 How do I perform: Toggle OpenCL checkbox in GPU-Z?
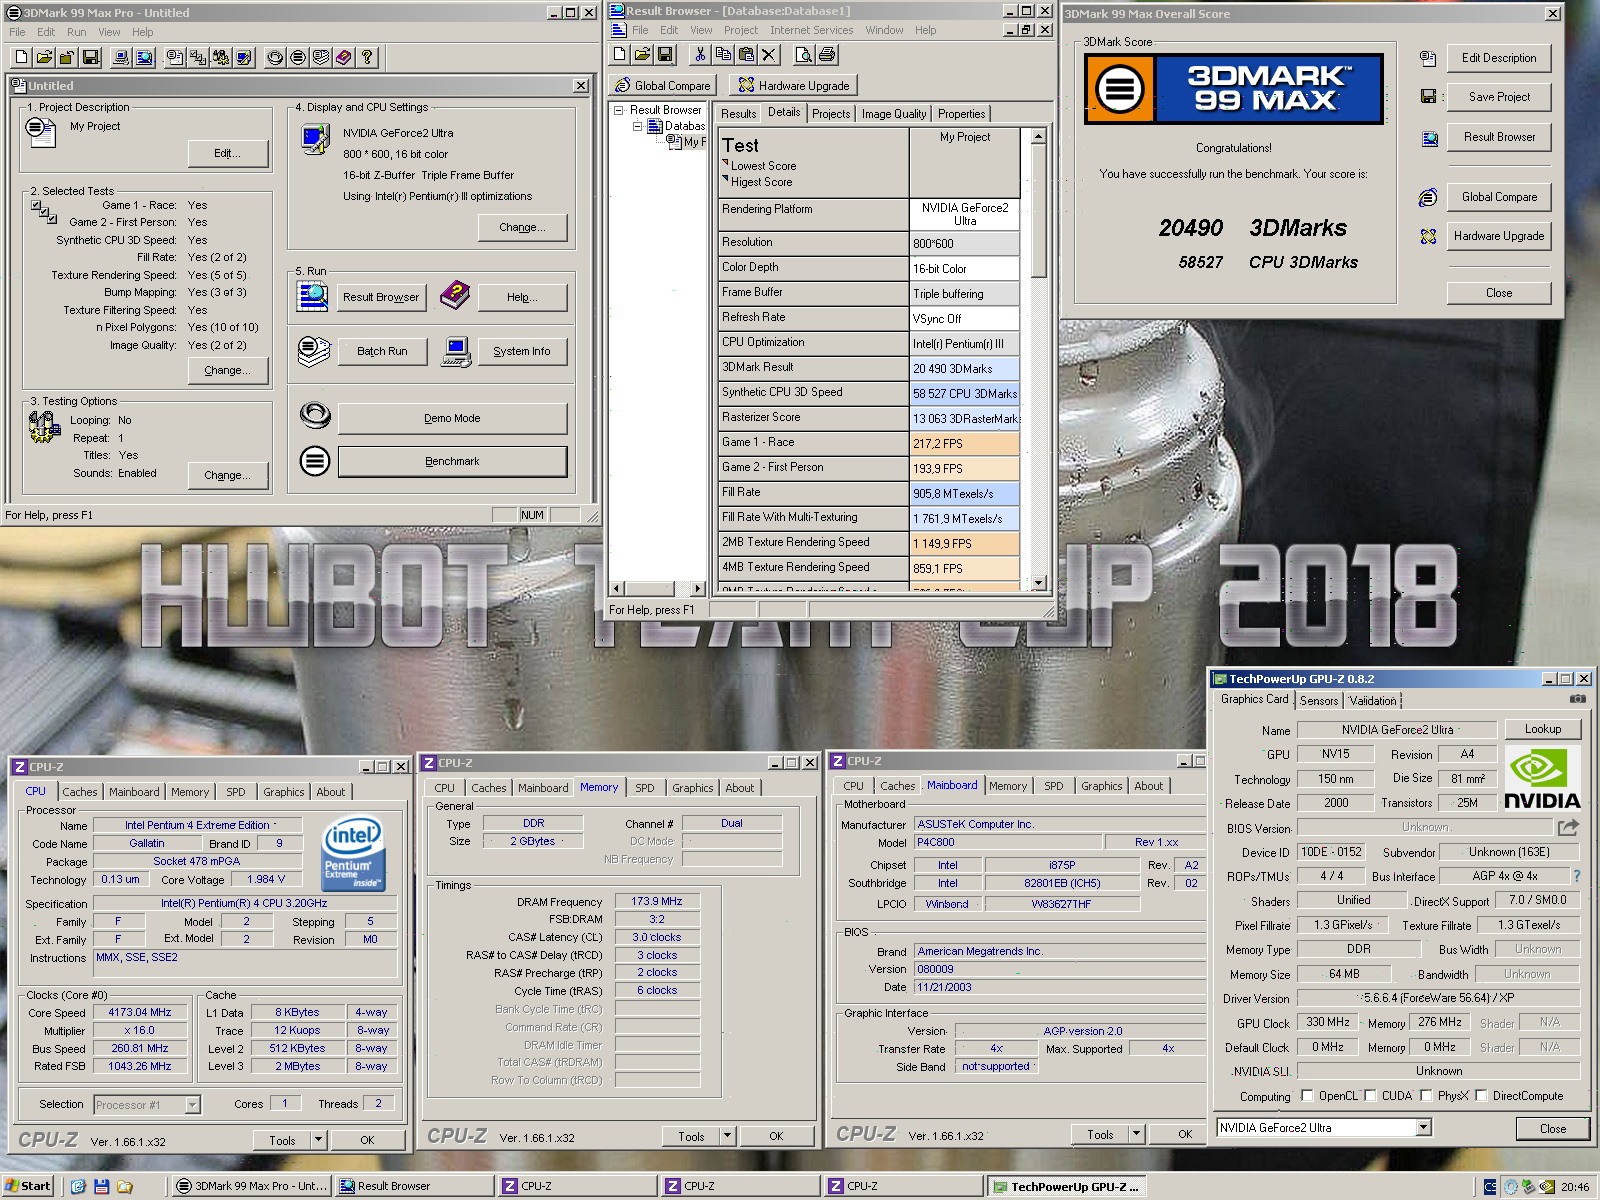click(x=1307, y=1095)
